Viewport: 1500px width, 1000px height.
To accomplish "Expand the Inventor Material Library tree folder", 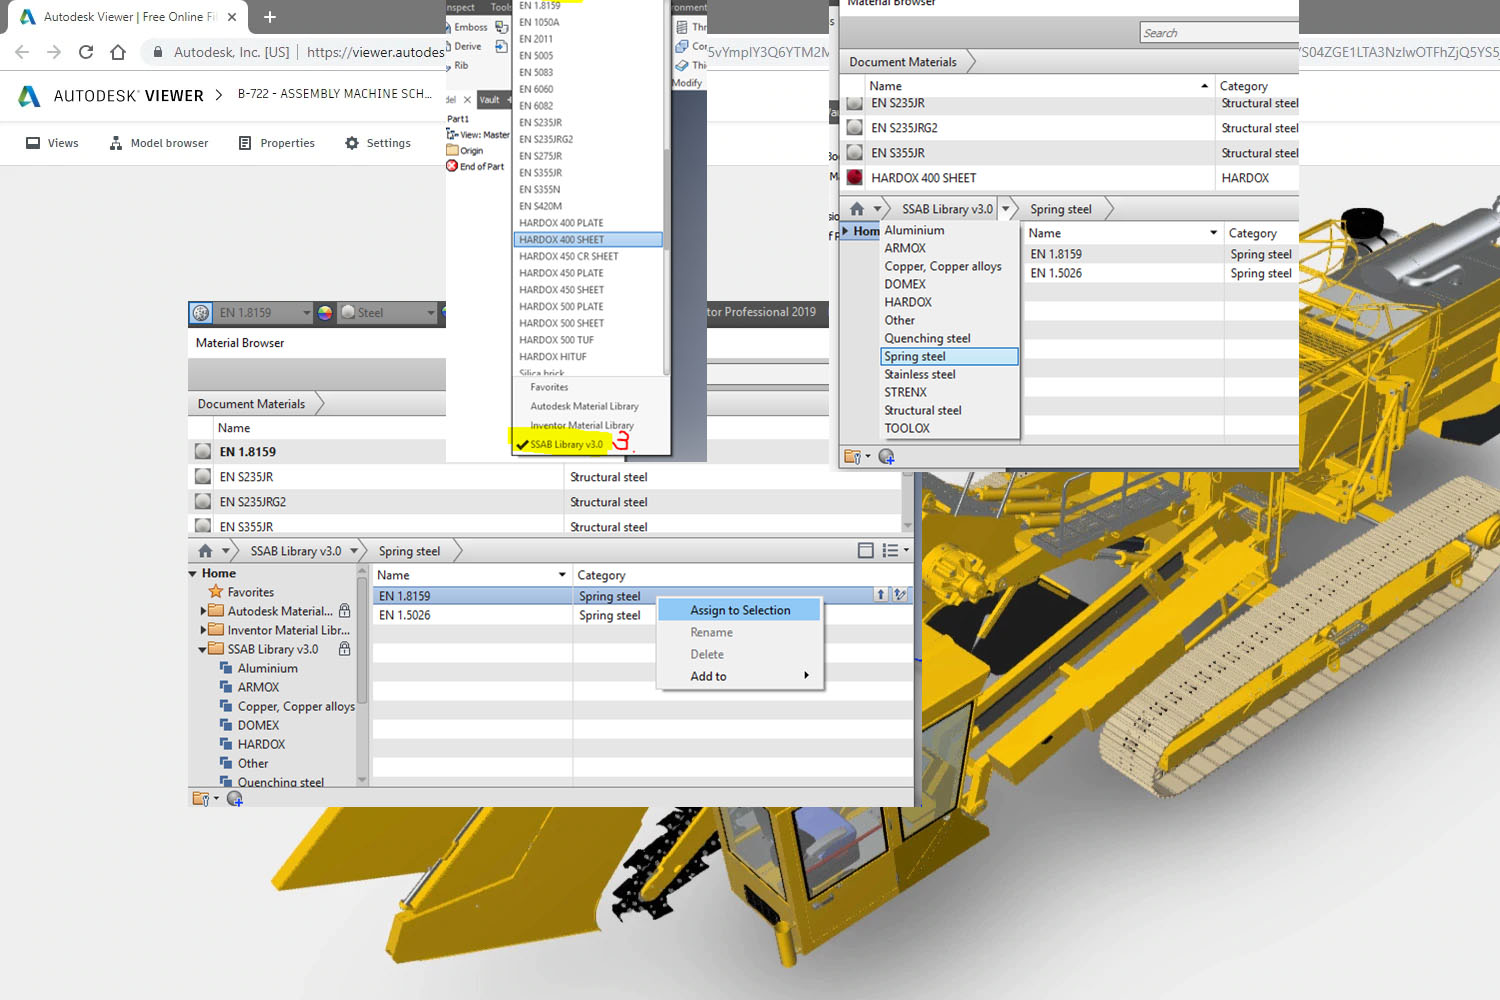I will pos(203,630).
